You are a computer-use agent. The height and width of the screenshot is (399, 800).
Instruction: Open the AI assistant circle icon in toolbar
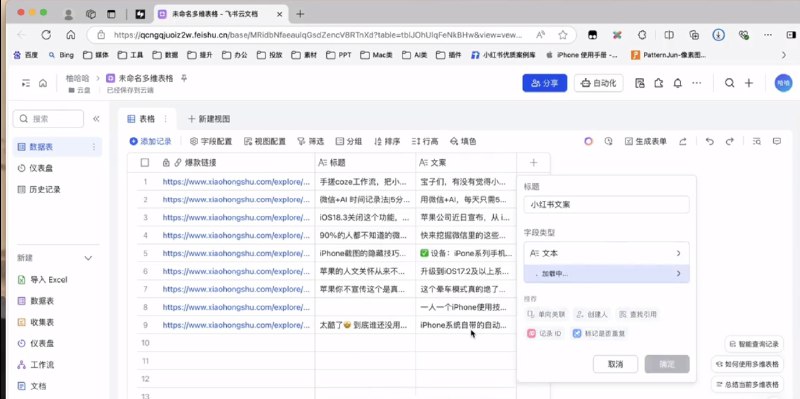tap(589, 141)
